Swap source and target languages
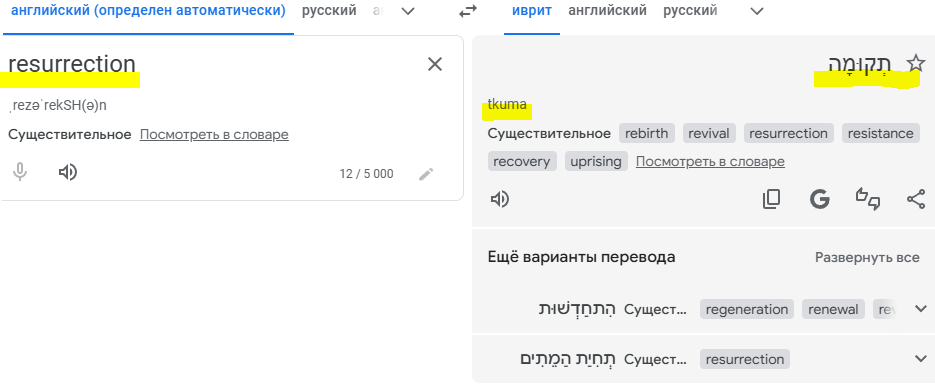Viewport: 935px width, 386px height. [x=468, y=11]
